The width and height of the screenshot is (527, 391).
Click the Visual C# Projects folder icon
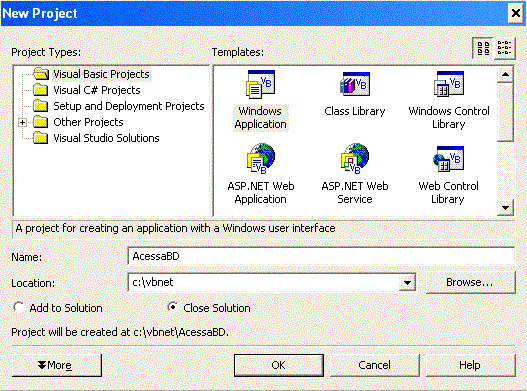[x=41, y=90]
